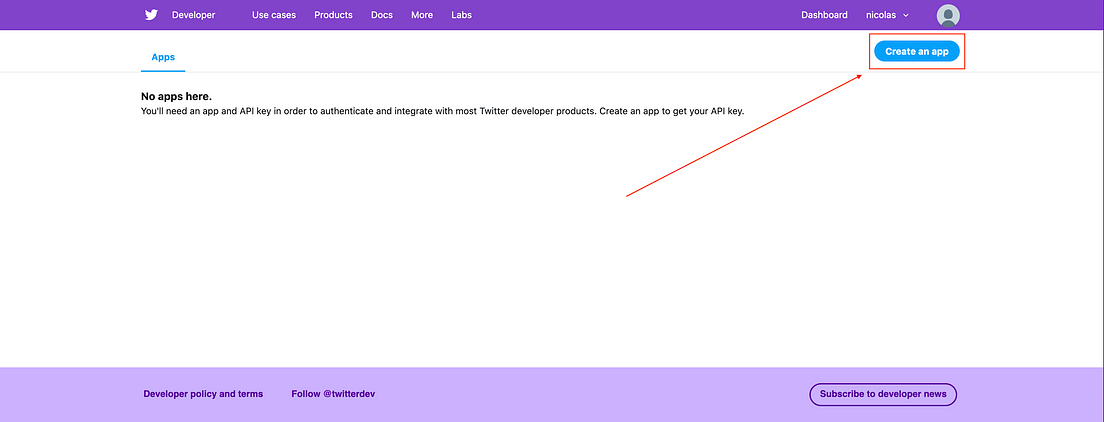Open the profile avatar icon
The height and width of the screenshot is (422, 1104).
coord(948,15)
